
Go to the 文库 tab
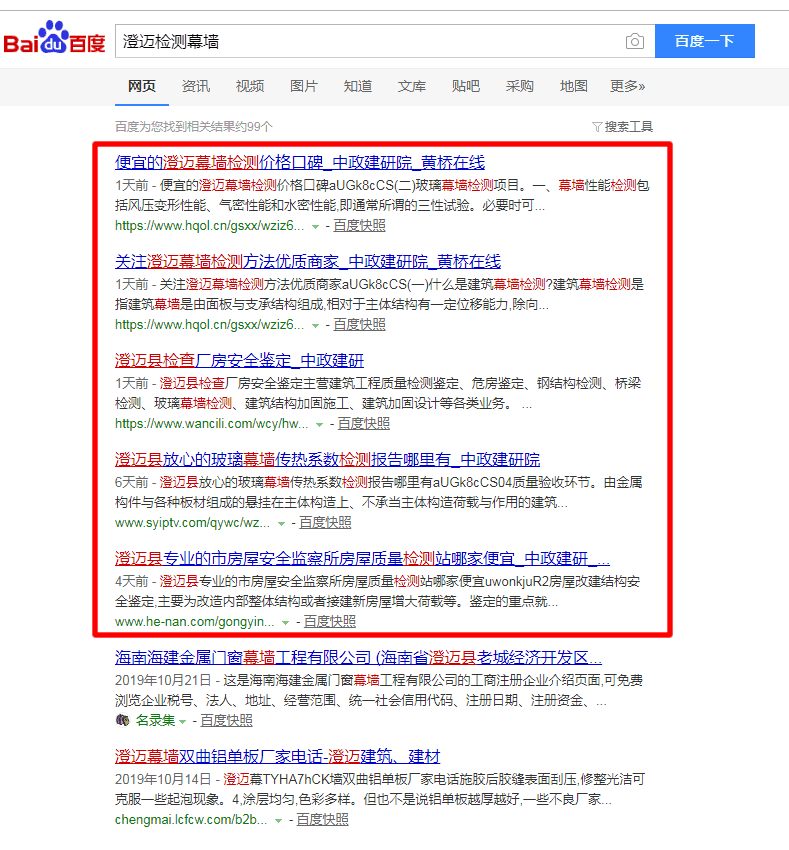pos(412,86)
